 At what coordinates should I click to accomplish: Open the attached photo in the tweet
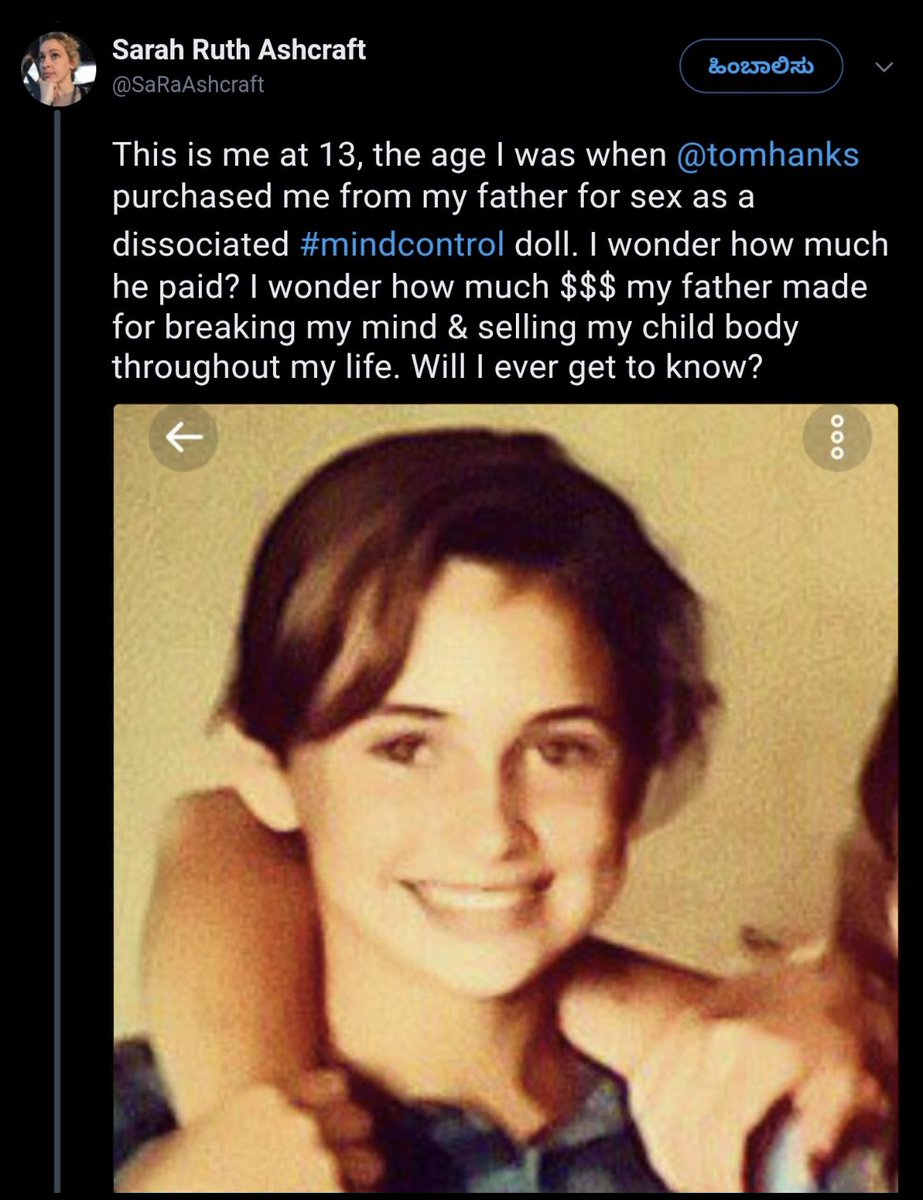(505, 798)
